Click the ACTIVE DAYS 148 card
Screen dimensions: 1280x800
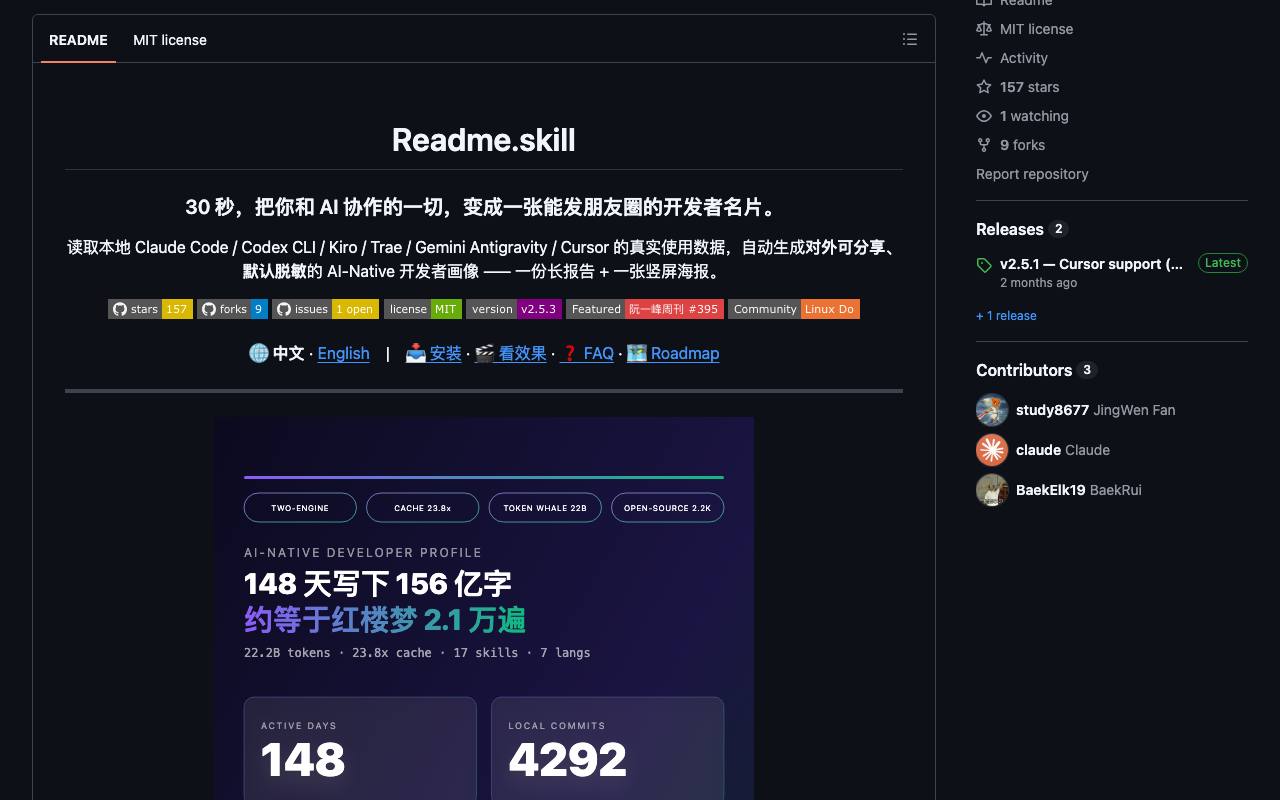click(x=360, y=748)
